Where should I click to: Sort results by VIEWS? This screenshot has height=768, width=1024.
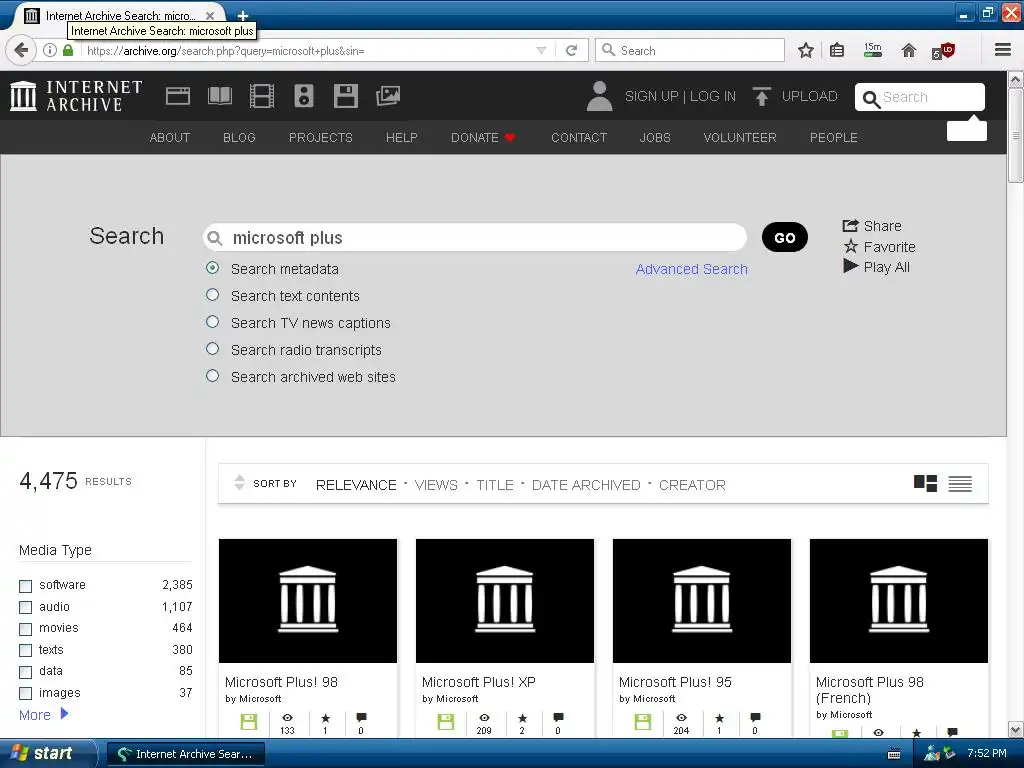[x=436, y=485]
